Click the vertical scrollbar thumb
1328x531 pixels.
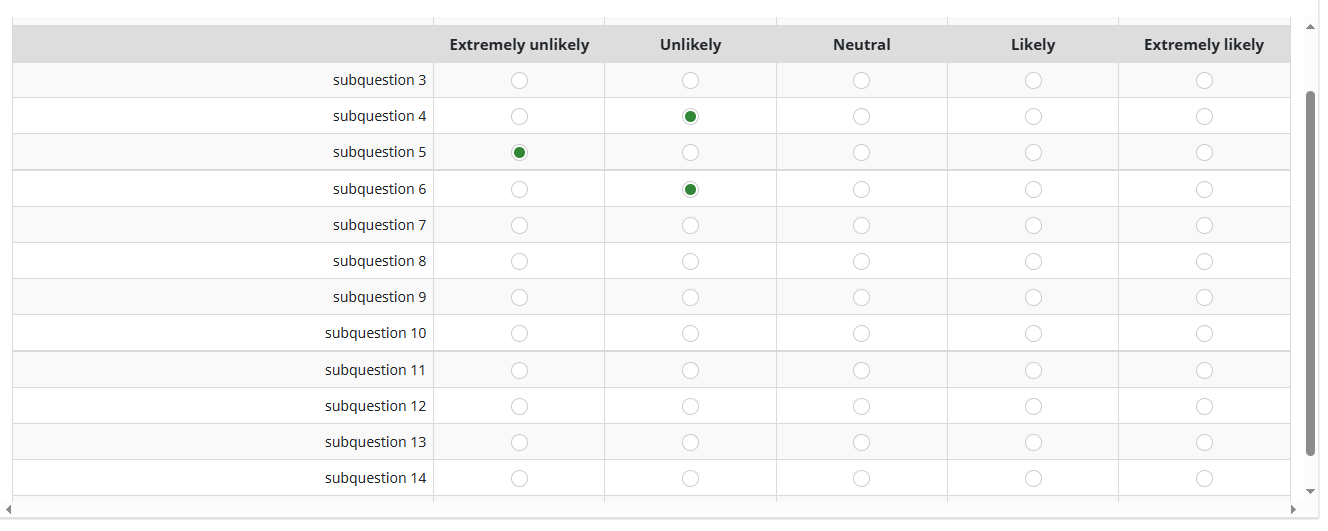[1311, 272]
